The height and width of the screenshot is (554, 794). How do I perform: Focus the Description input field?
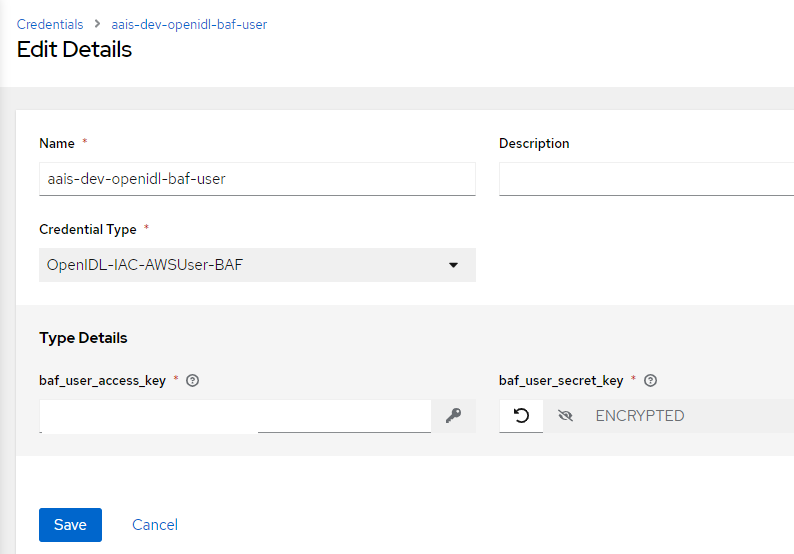(x=647, y=179)
